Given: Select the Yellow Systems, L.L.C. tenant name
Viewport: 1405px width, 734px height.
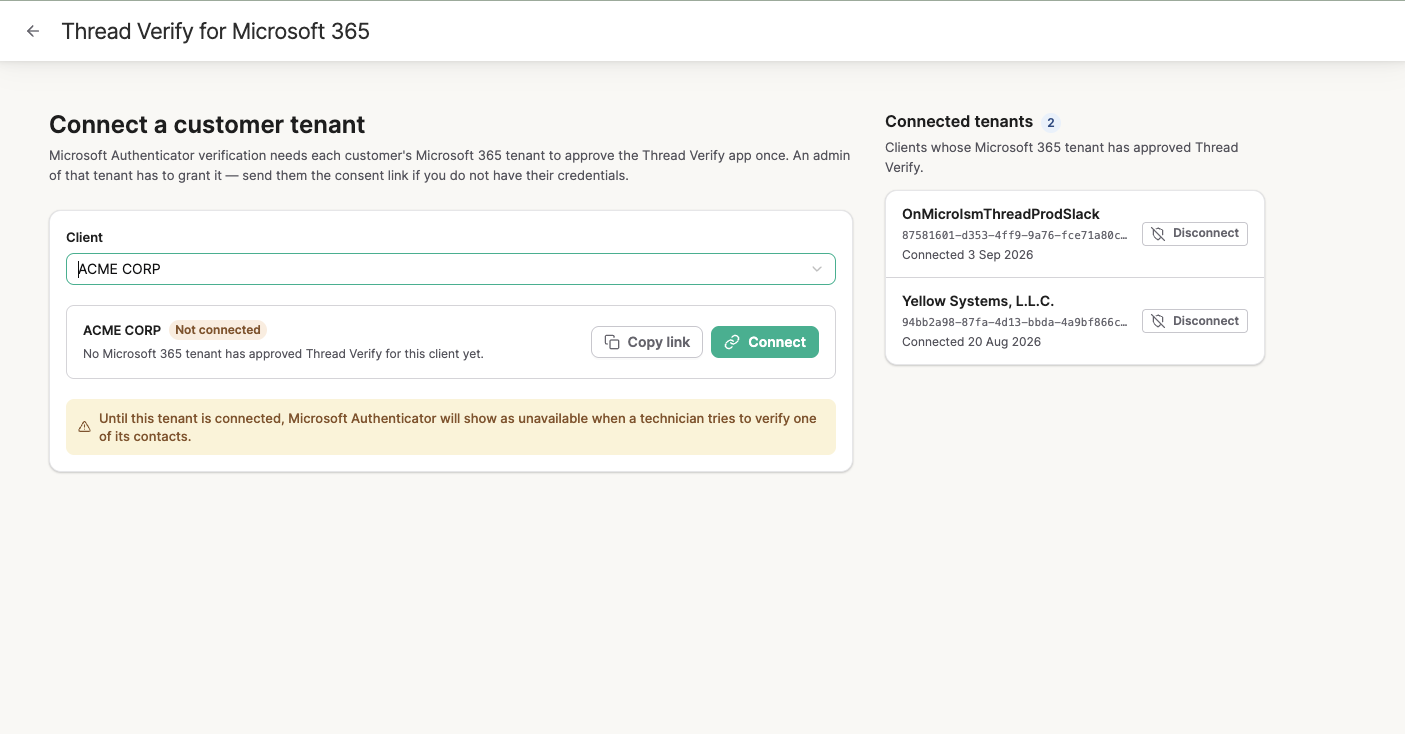Looking at the screenshot, I should pyautogui.click(x=978, y=301).
